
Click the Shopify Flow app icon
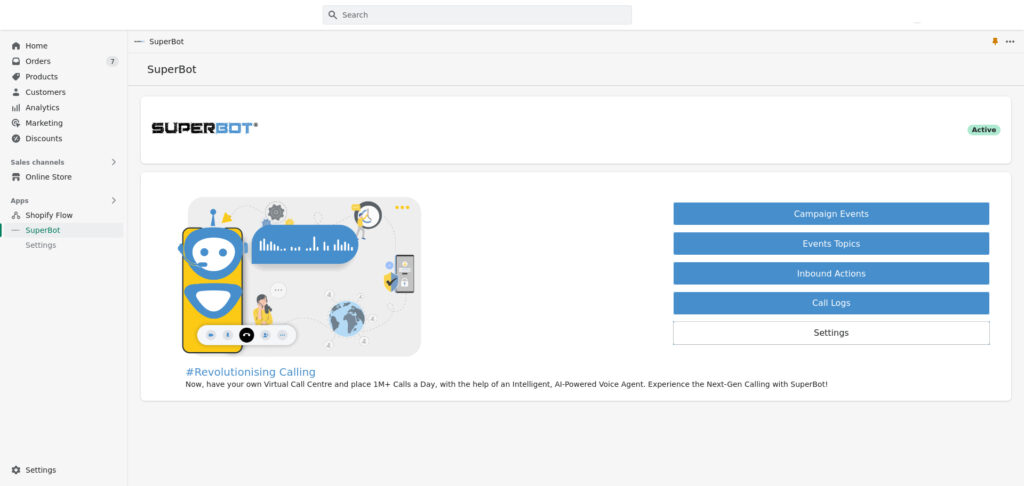click(16, 215)
